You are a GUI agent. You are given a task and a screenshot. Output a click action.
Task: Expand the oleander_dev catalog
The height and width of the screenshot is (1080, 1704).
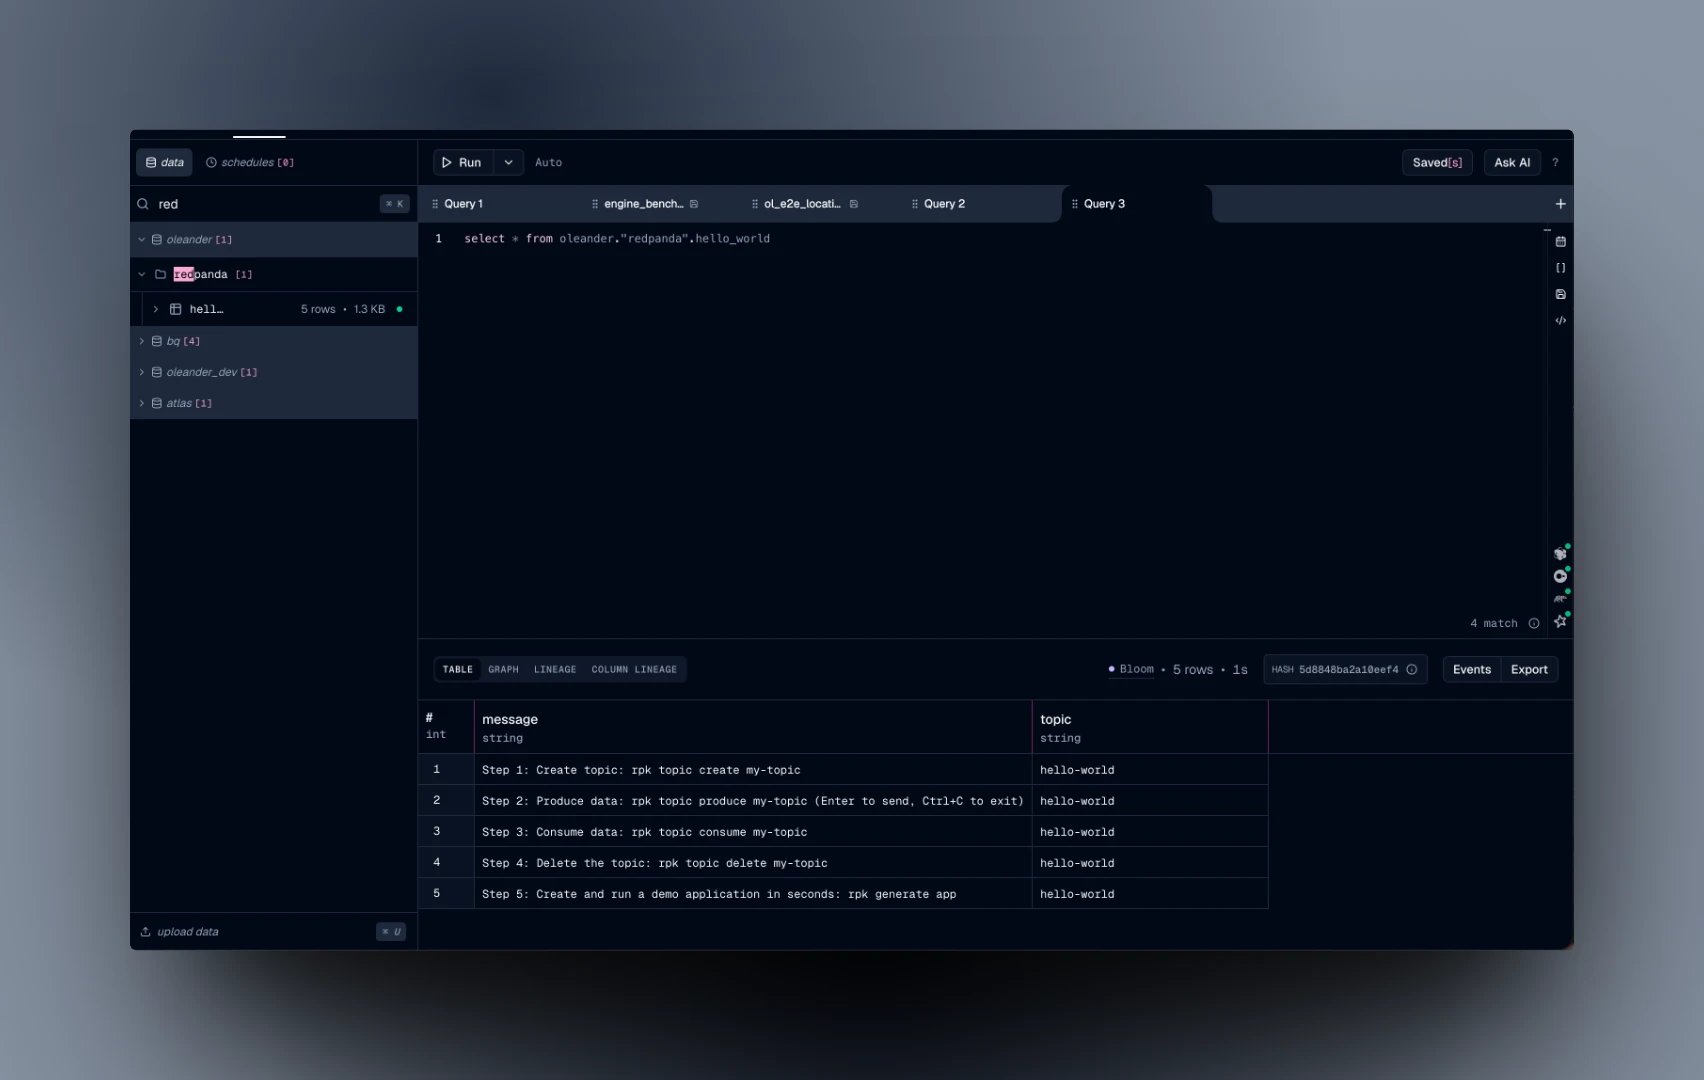tap(141, 372)
